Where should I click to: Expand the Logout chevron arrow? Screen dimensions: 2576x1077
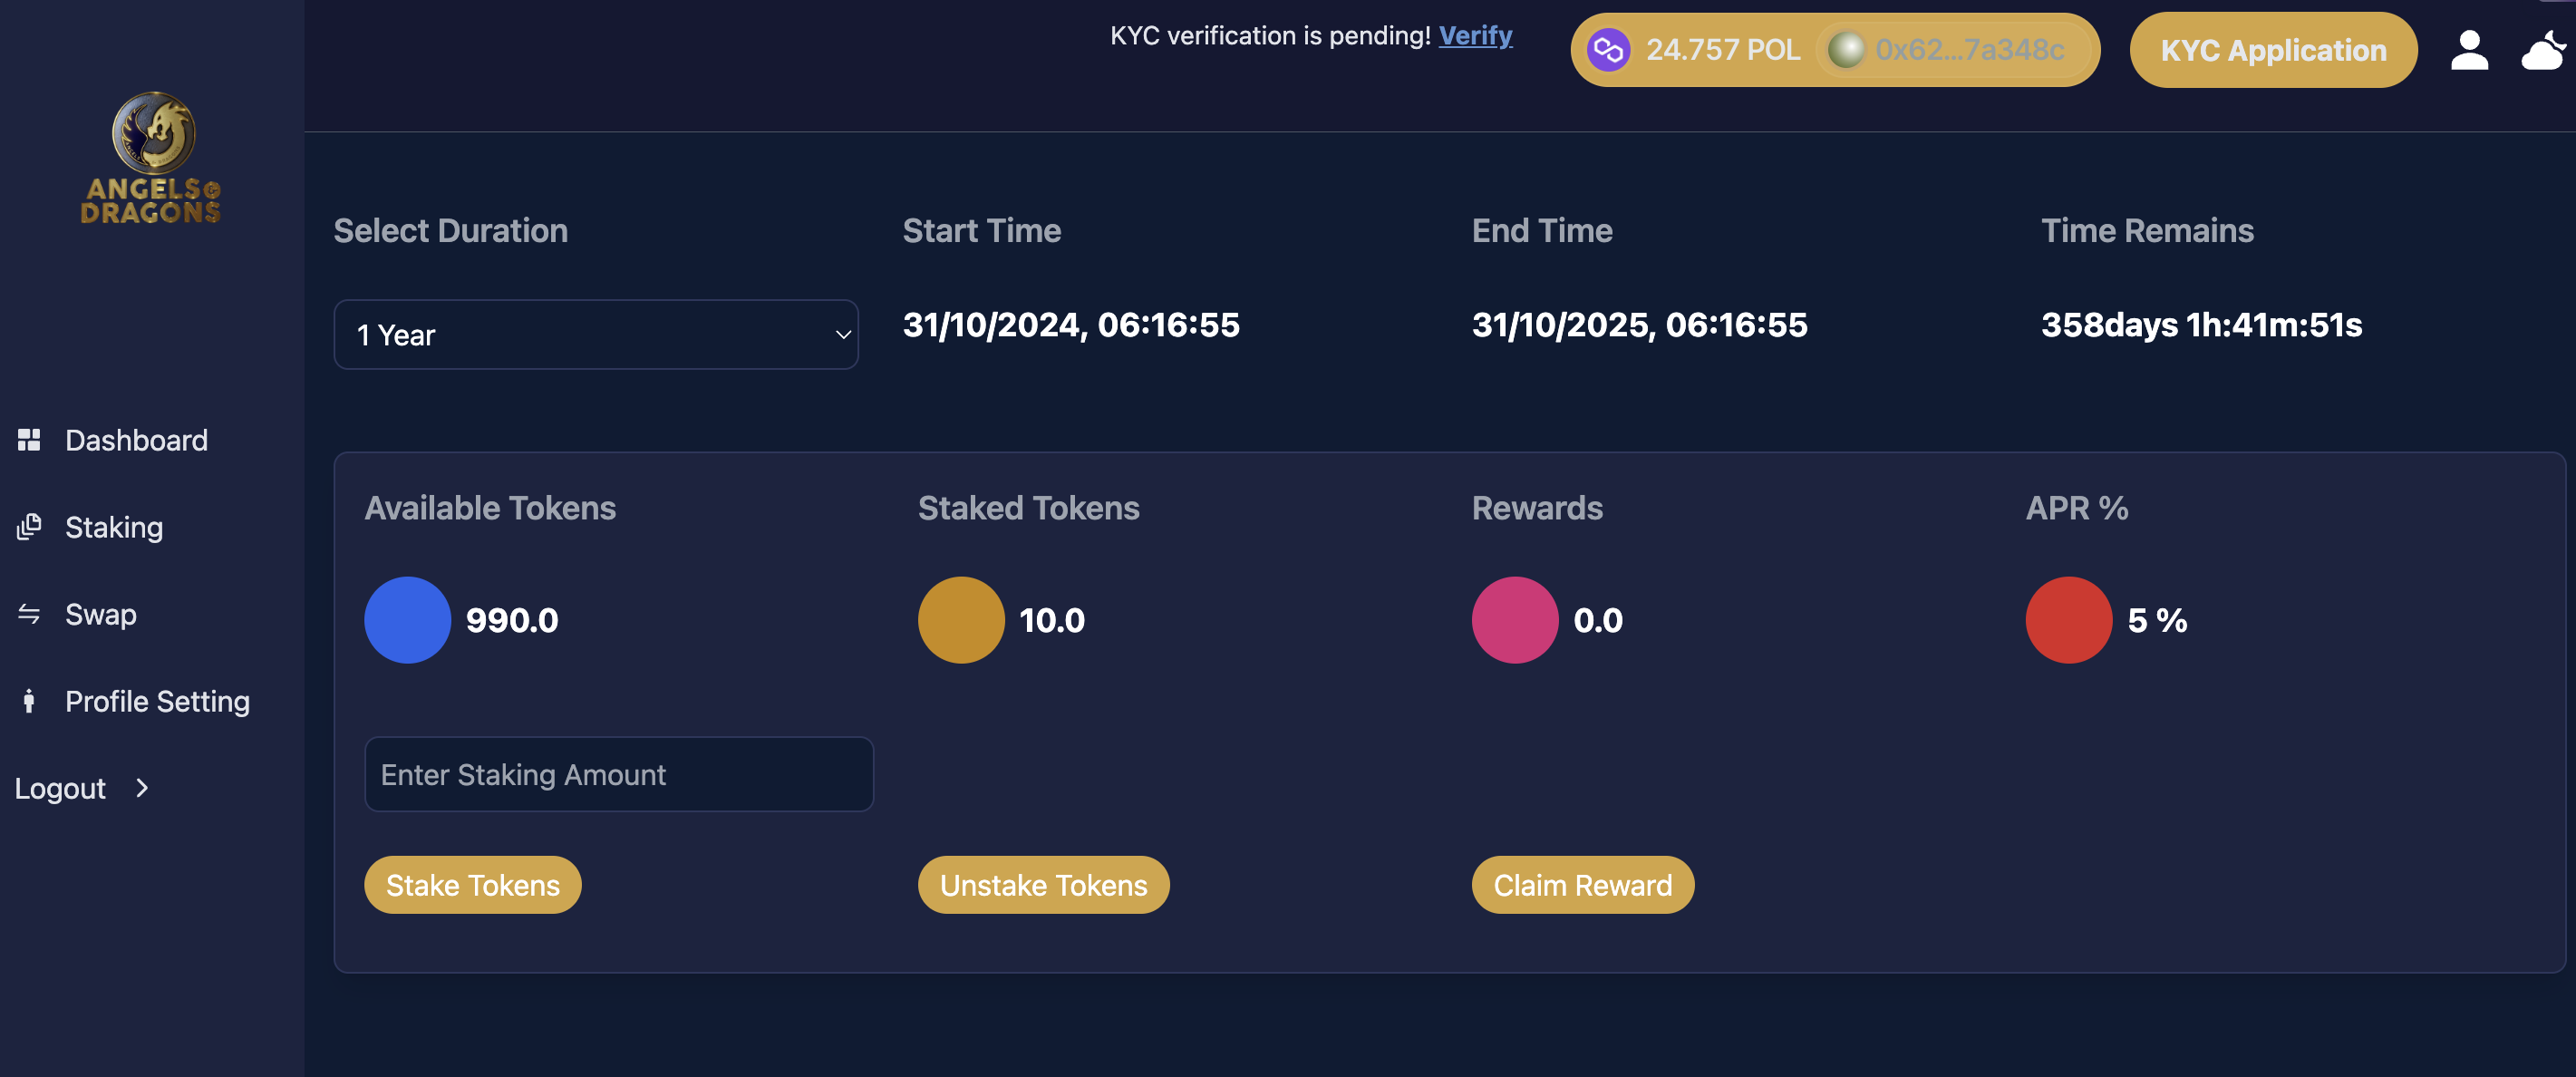click(142, 788)
